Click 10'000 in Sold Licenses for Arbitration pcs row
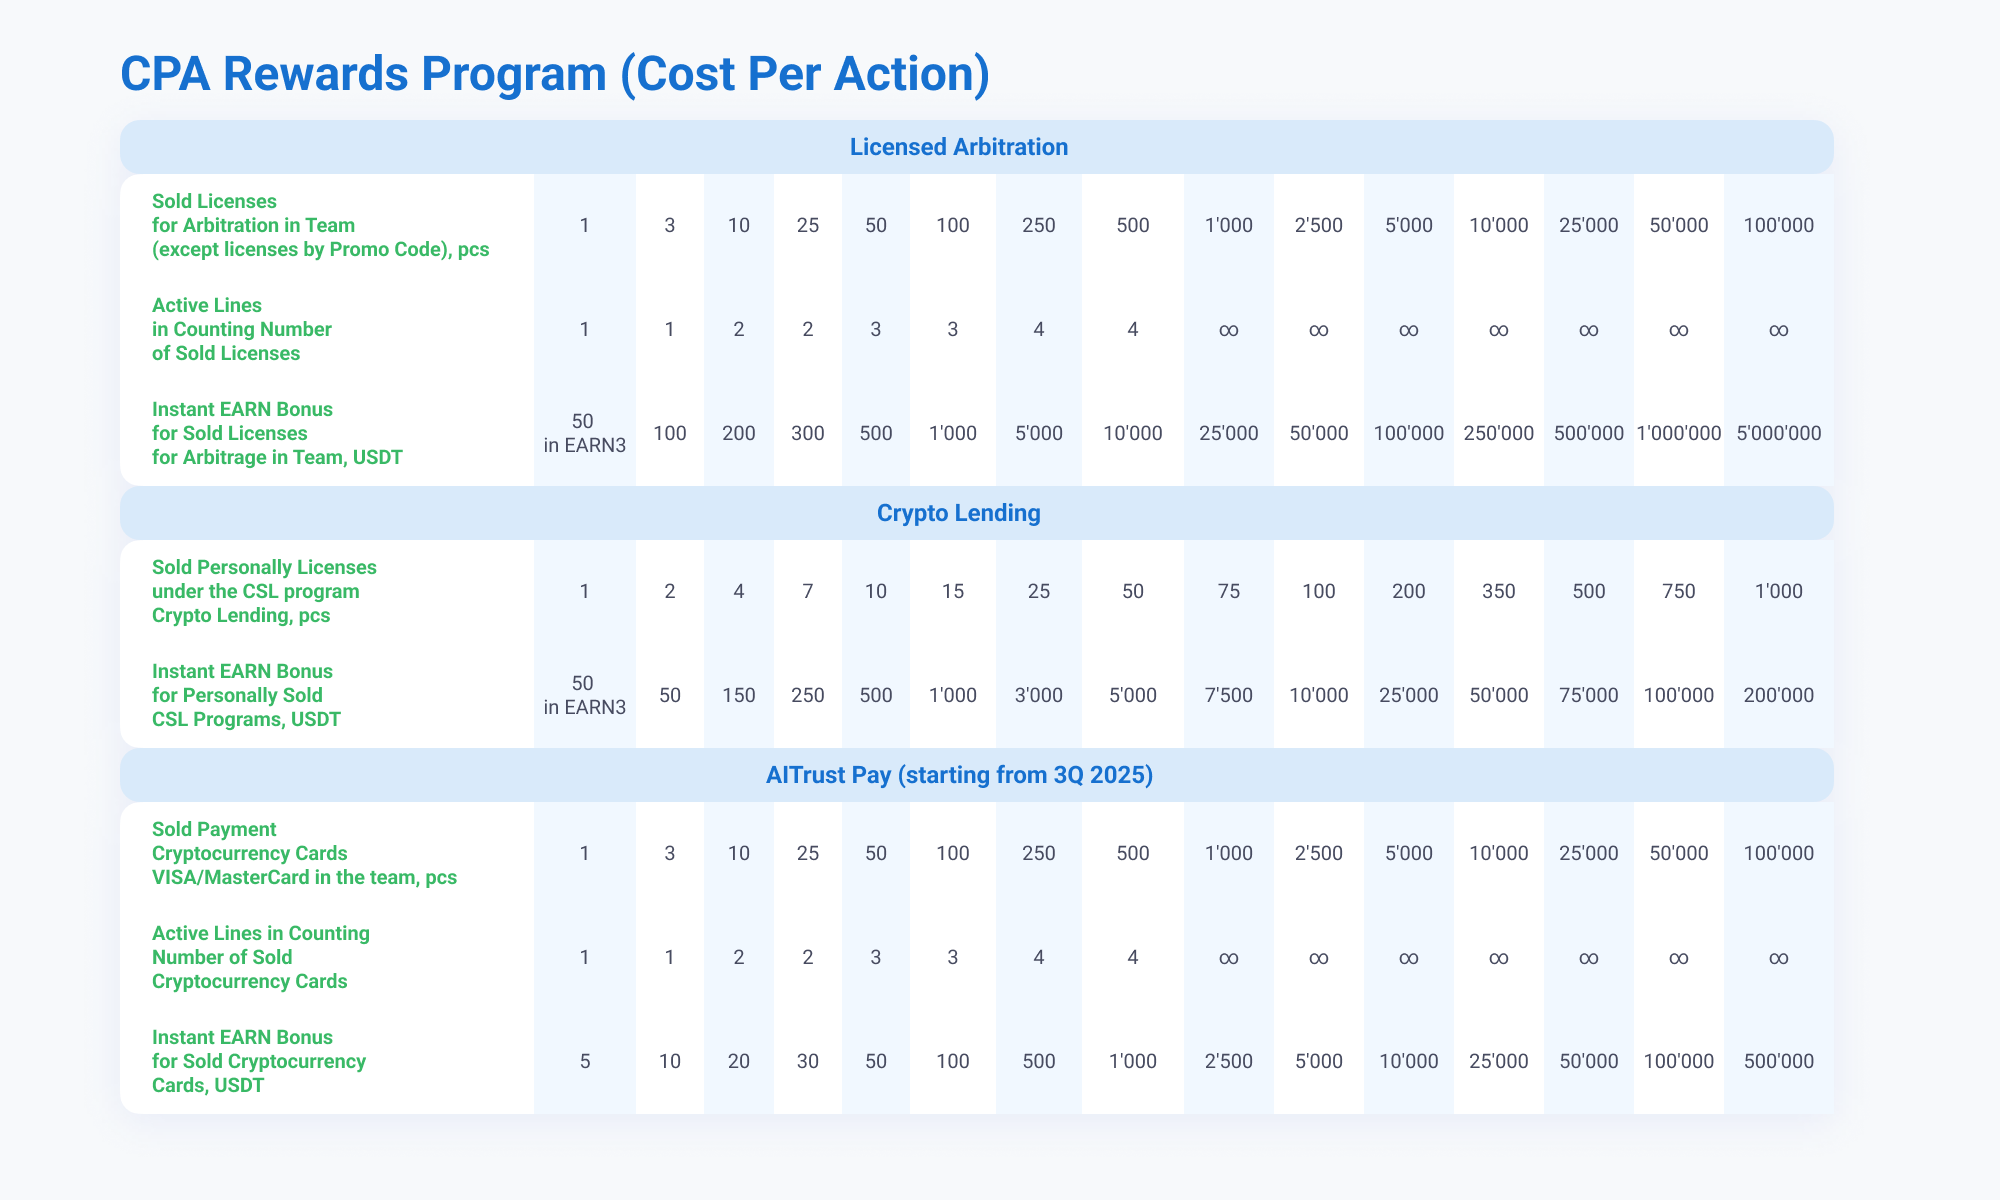This screenshot has height=1200, width=2000. click(x=1498, y=225)
